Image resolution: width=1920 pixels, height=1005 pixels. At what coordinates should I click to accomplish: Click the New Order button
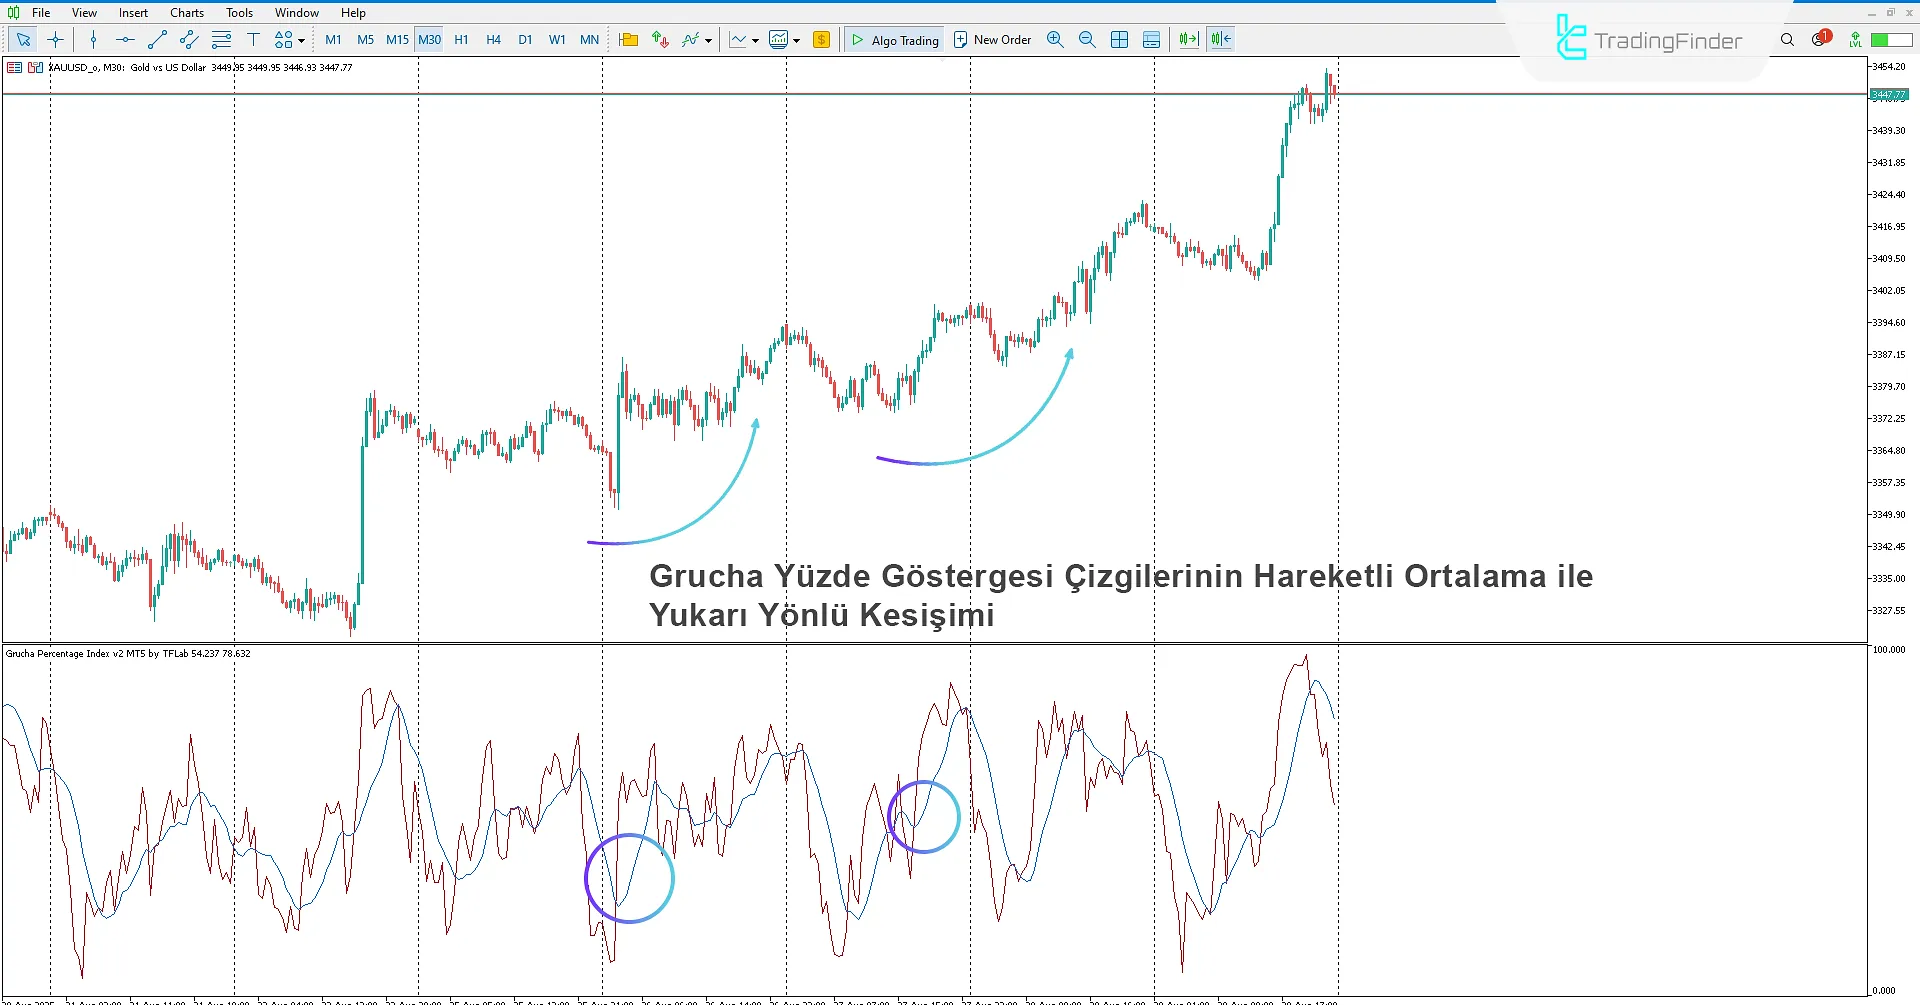[992, 39]
